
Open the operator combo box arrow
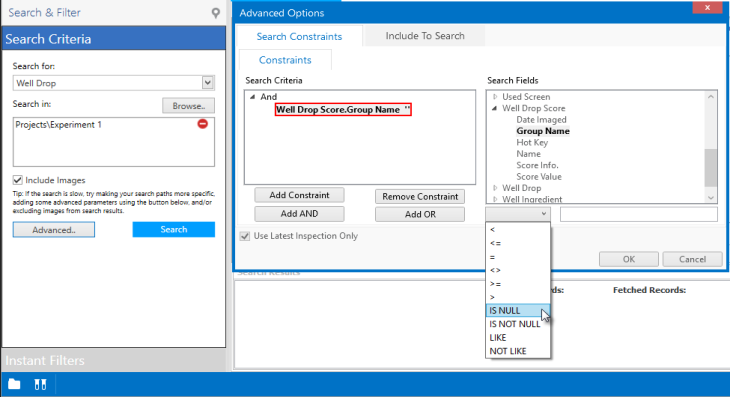(543, 214)
